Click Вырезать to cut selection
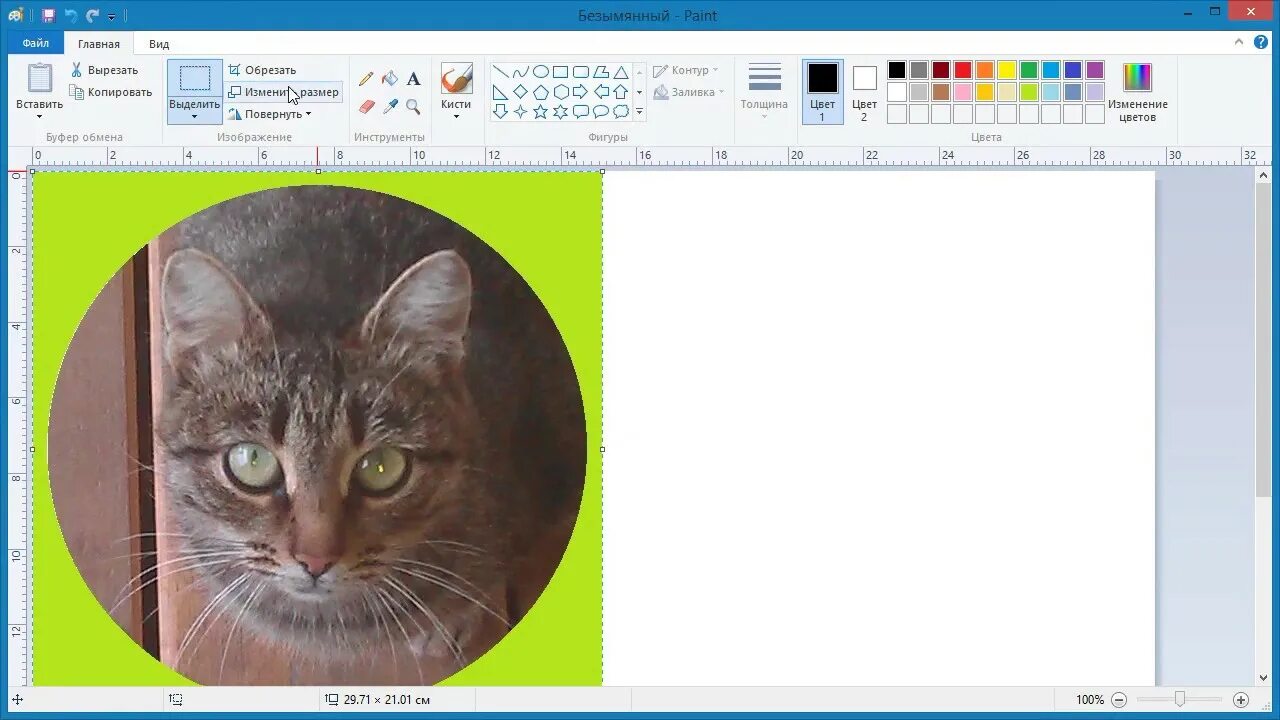 pyautogui.click(x=104, y=70)
